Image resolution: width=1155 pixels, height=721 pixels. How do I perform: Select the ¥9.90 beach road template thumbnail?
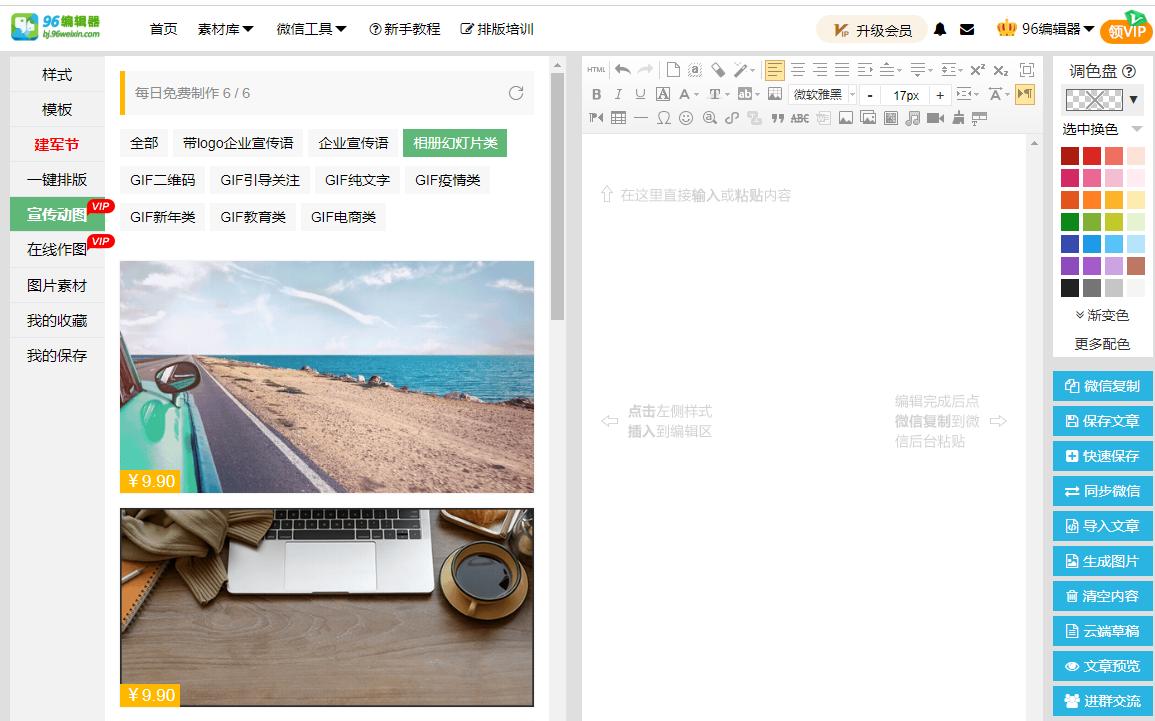pos(327,377)
